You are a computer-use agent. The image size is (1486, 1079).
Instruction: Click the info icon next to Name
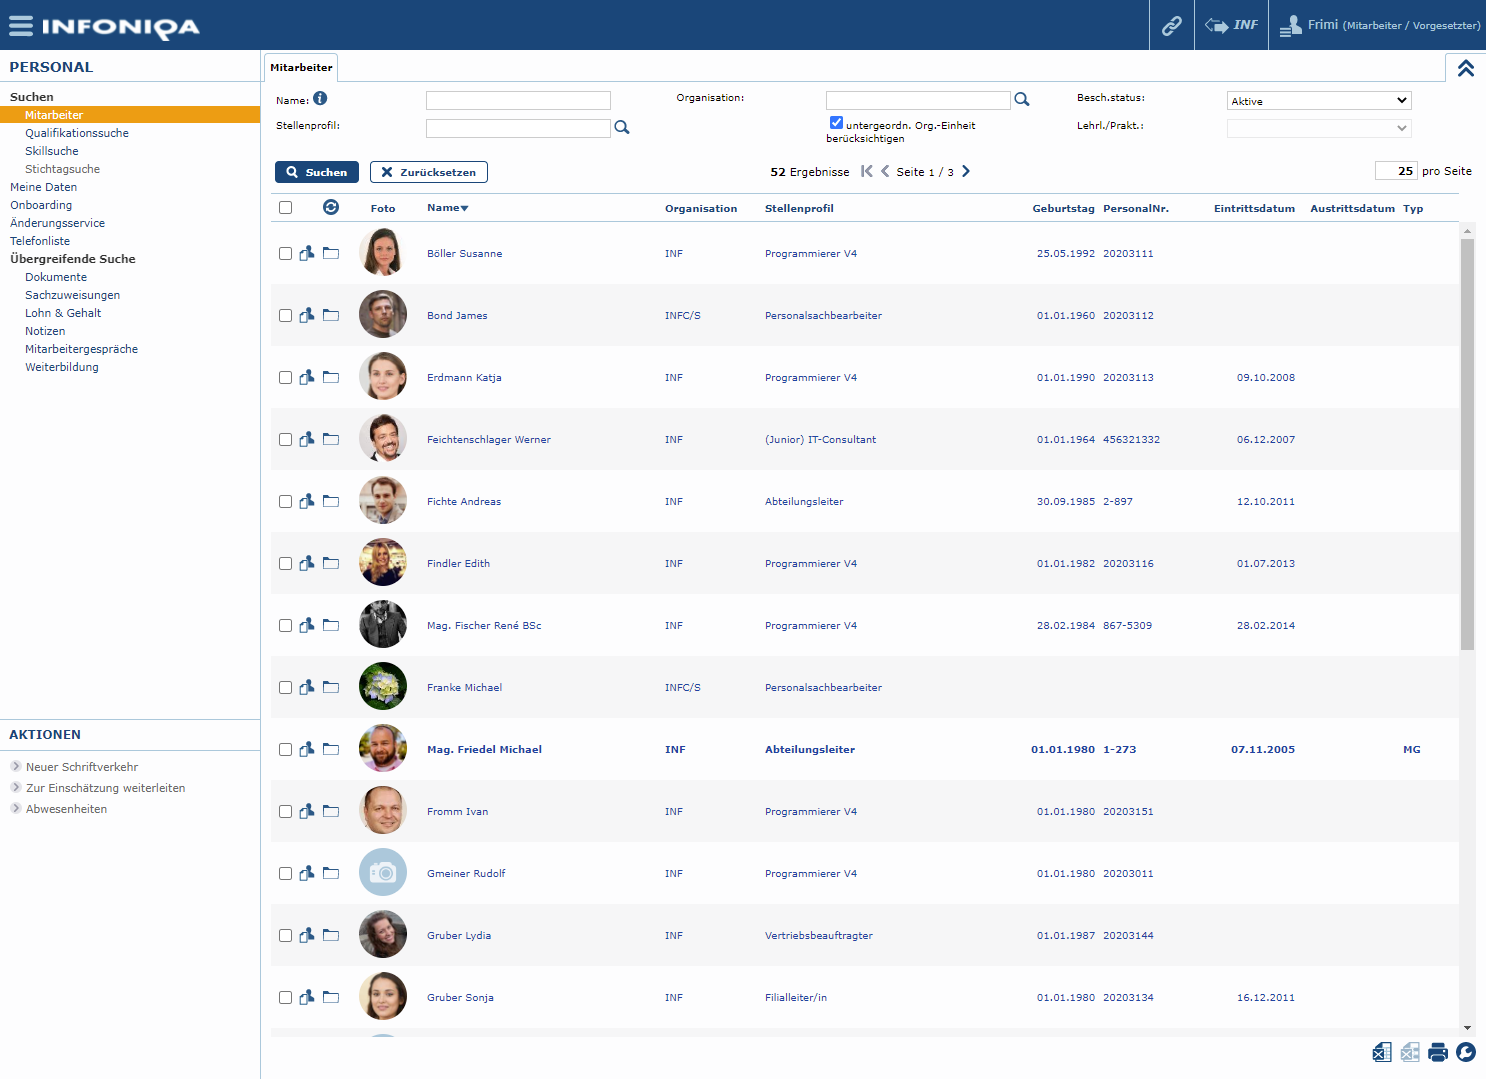coord(320,98)
